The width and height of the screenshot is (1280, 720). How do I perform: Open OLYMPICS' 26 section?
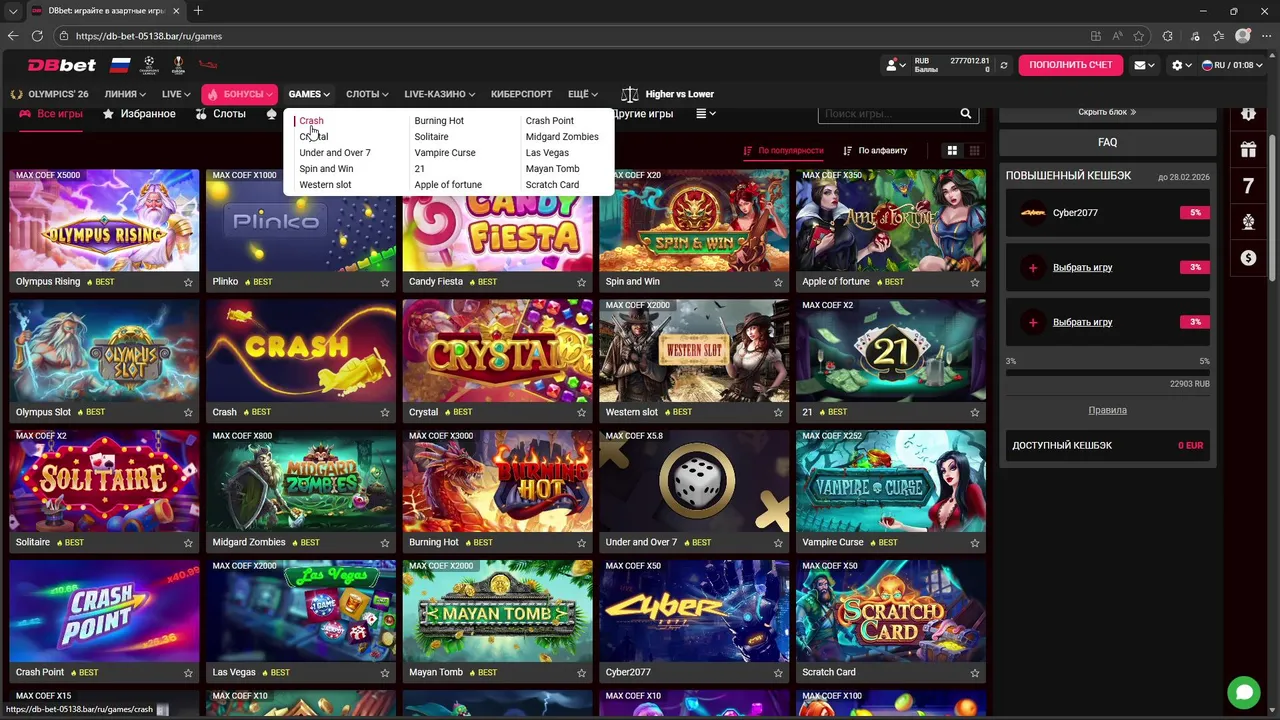click(49, 94)
